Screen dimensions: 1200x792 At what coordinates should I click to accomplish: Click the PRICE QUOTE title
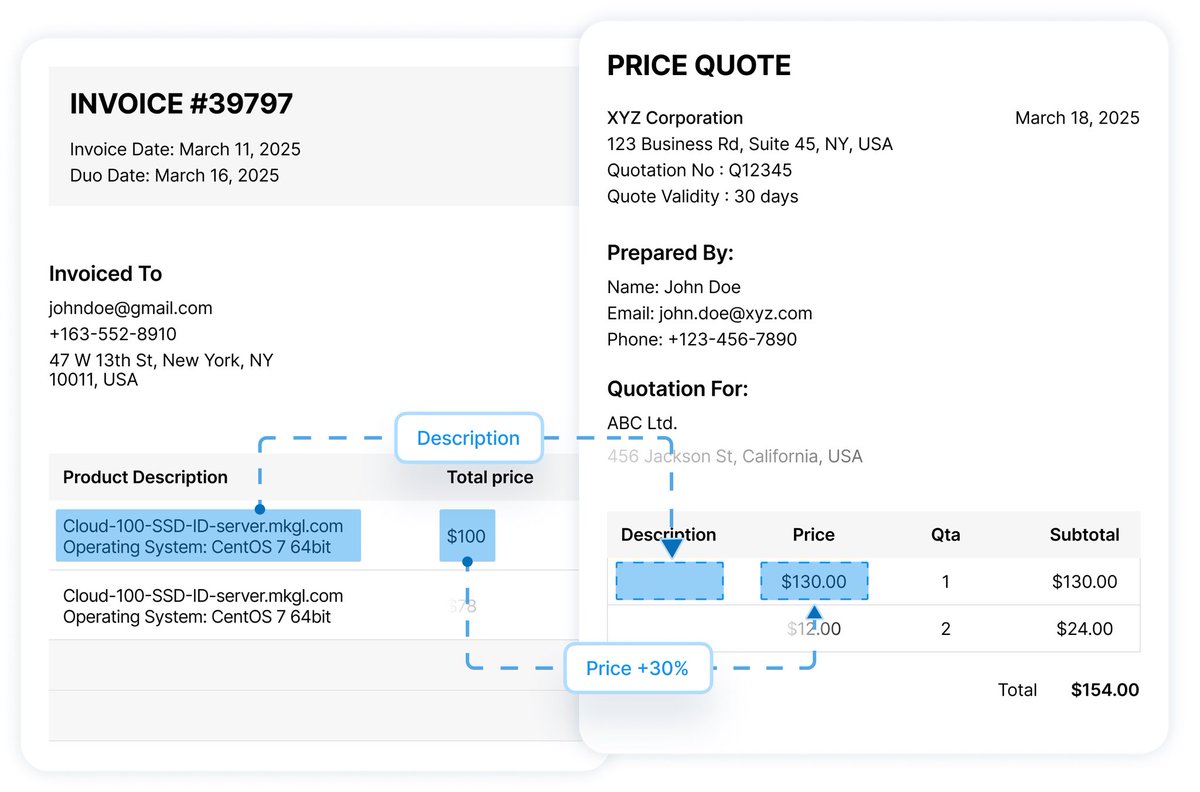(699, 66)
